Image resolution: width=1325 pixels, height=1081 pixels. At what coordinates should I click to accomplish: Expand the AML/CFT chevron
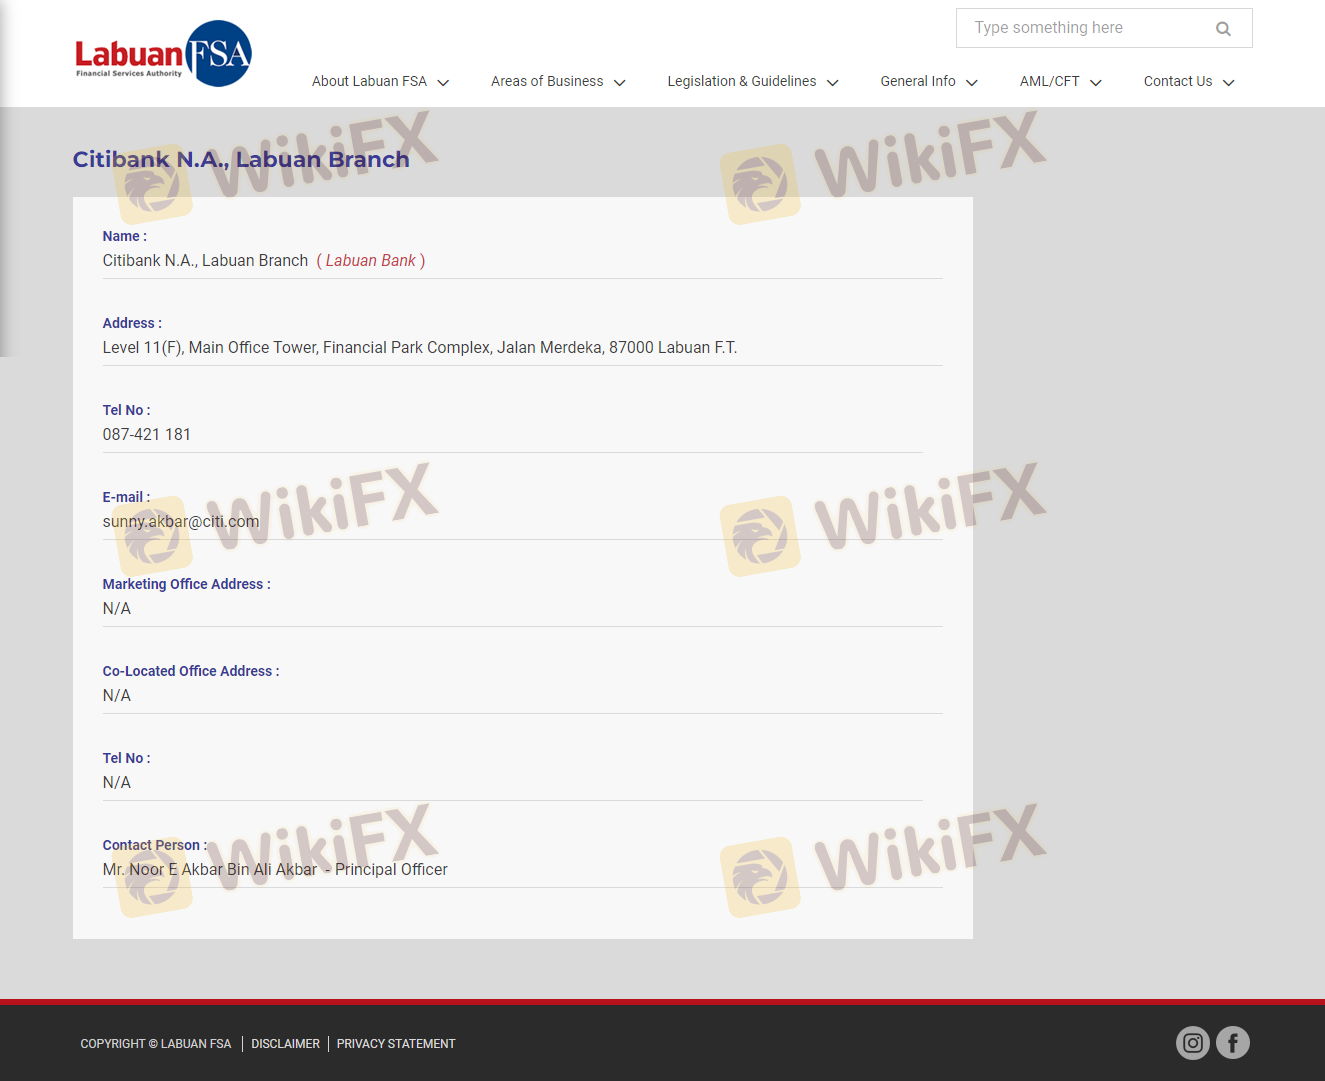click(1096, 82)
